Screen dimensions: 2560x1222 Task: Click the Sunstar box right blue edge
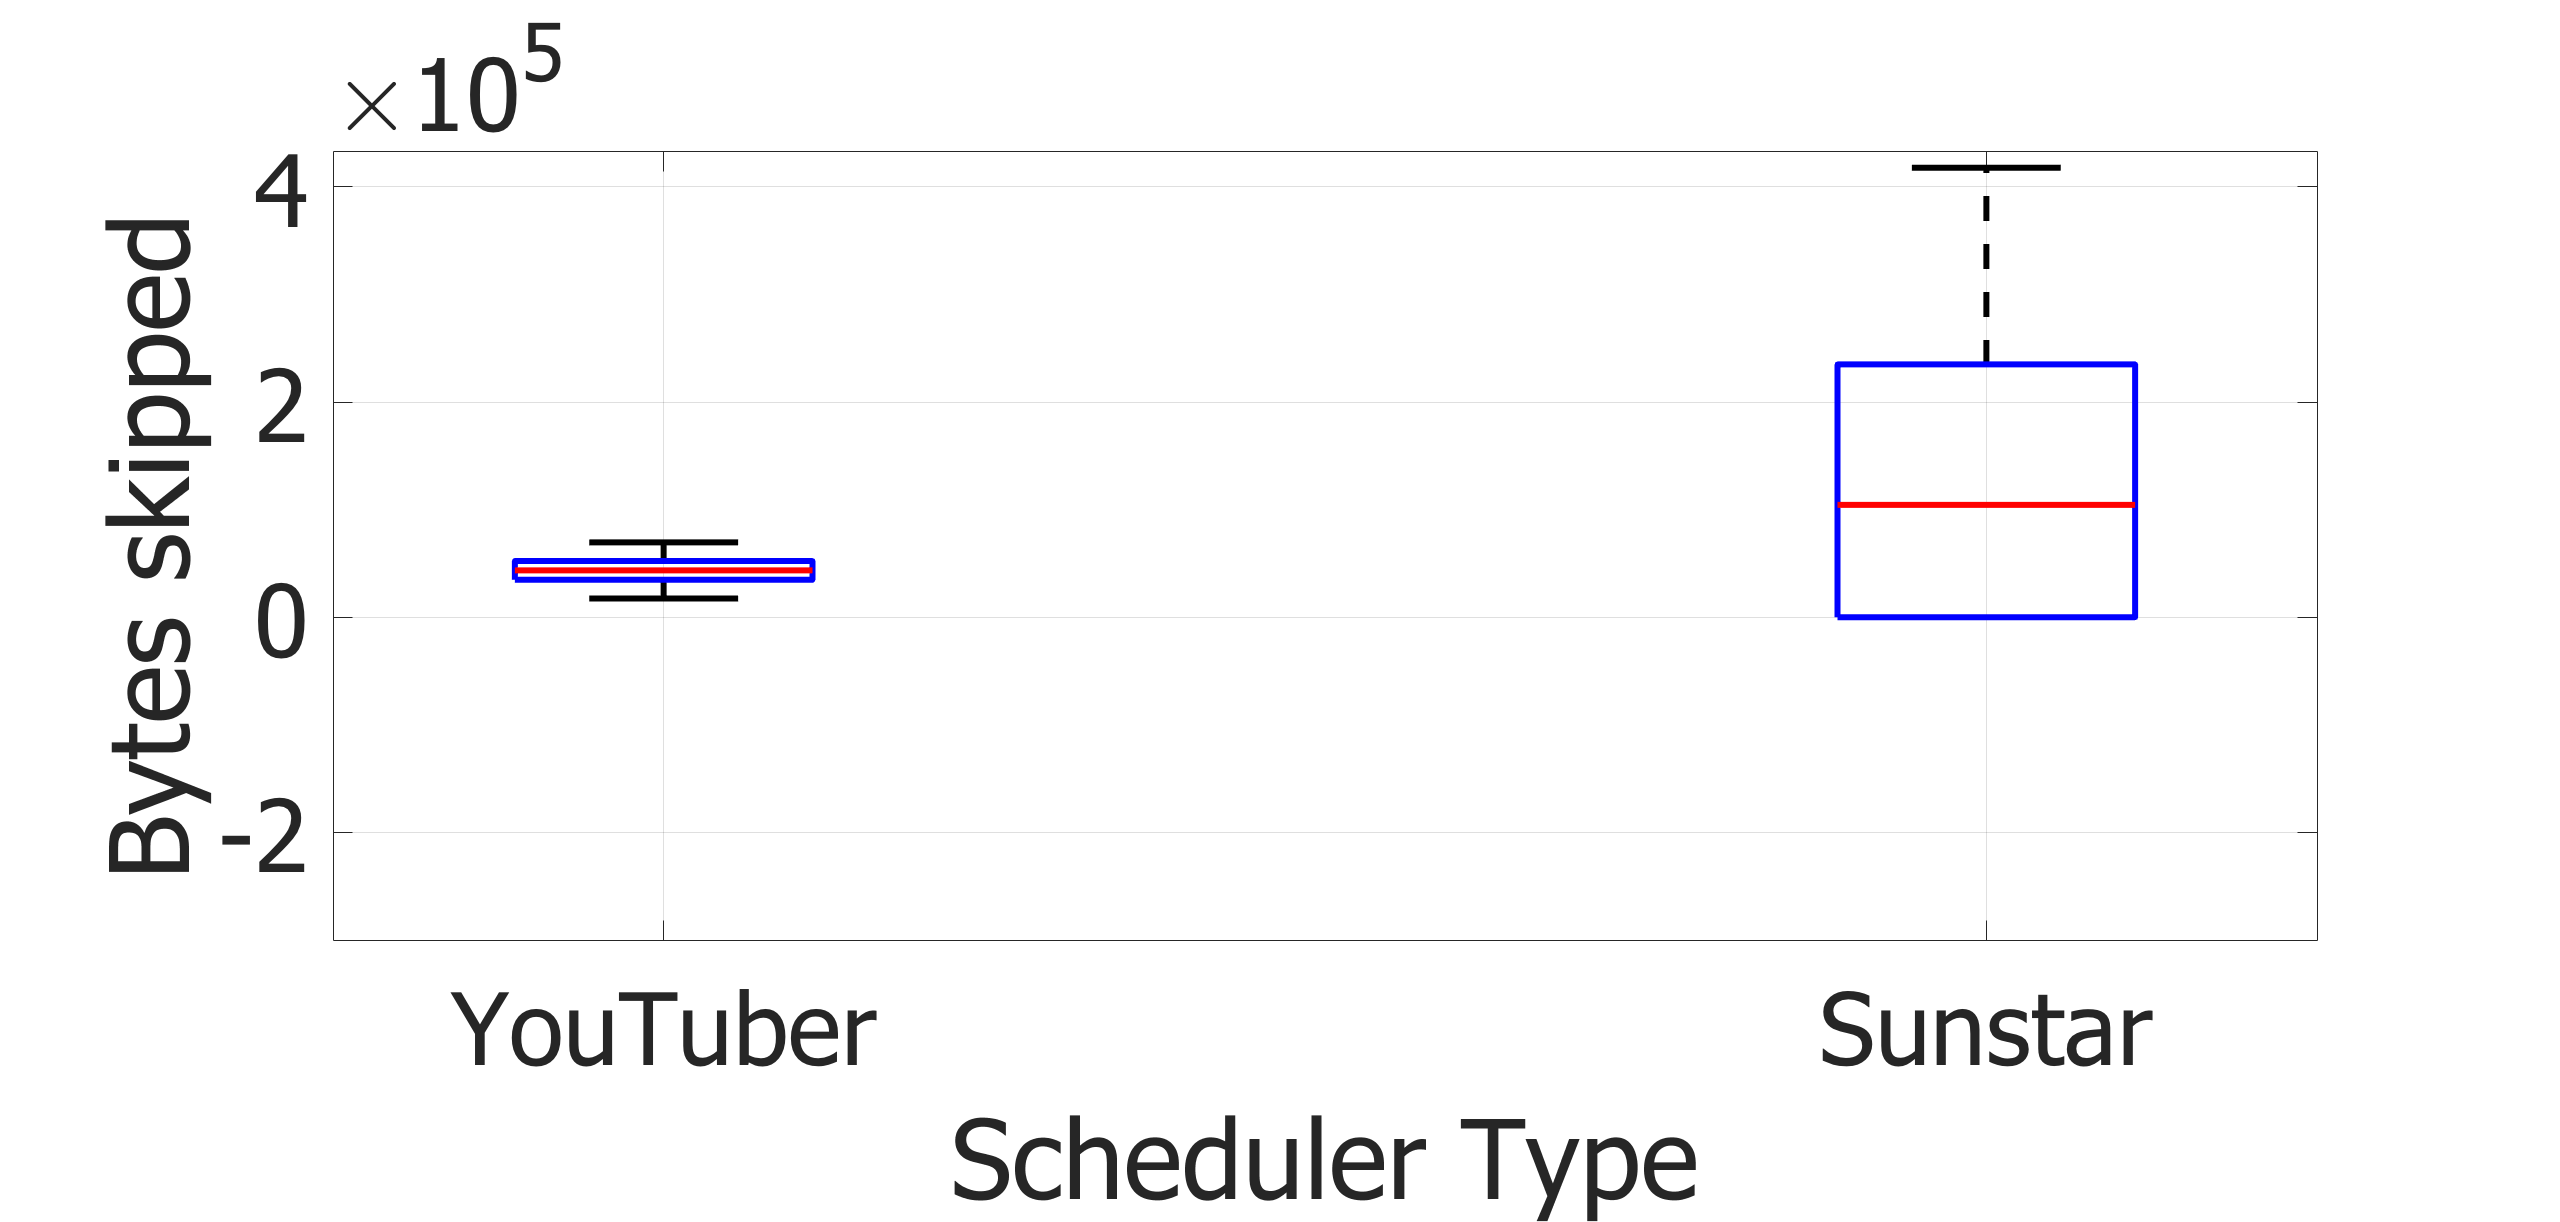pyautogui.click(x=2135, y=490)
